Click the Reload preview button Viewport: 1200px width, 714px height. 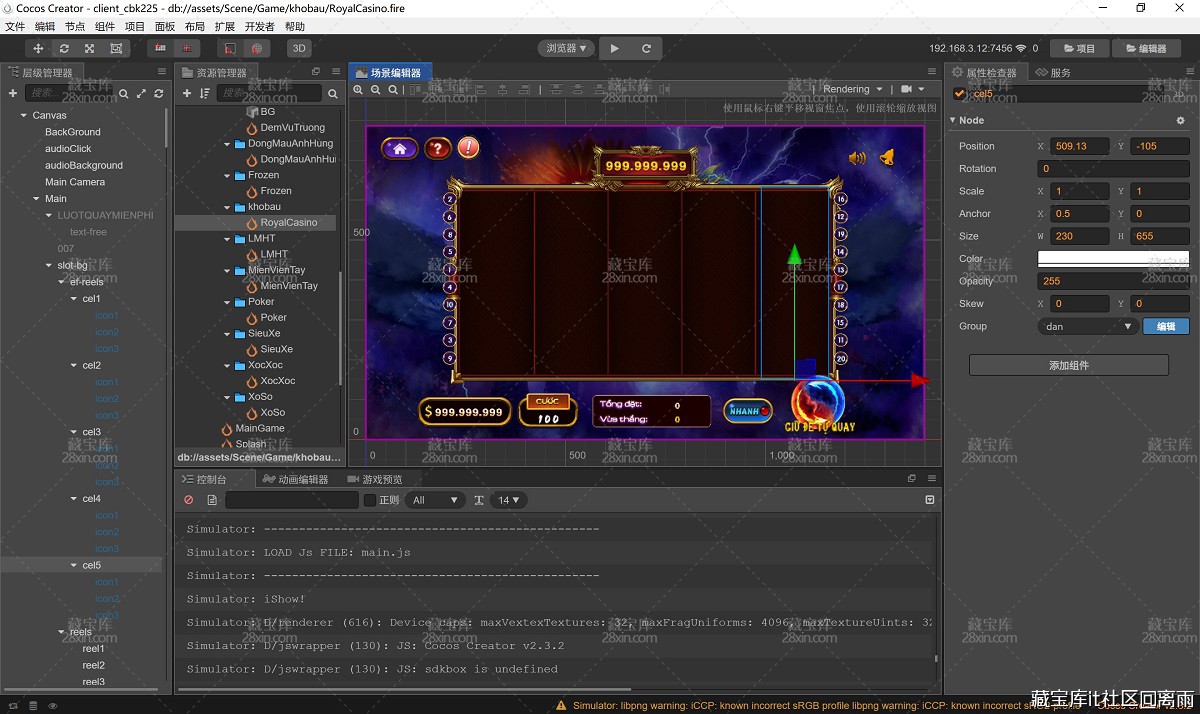646,48
